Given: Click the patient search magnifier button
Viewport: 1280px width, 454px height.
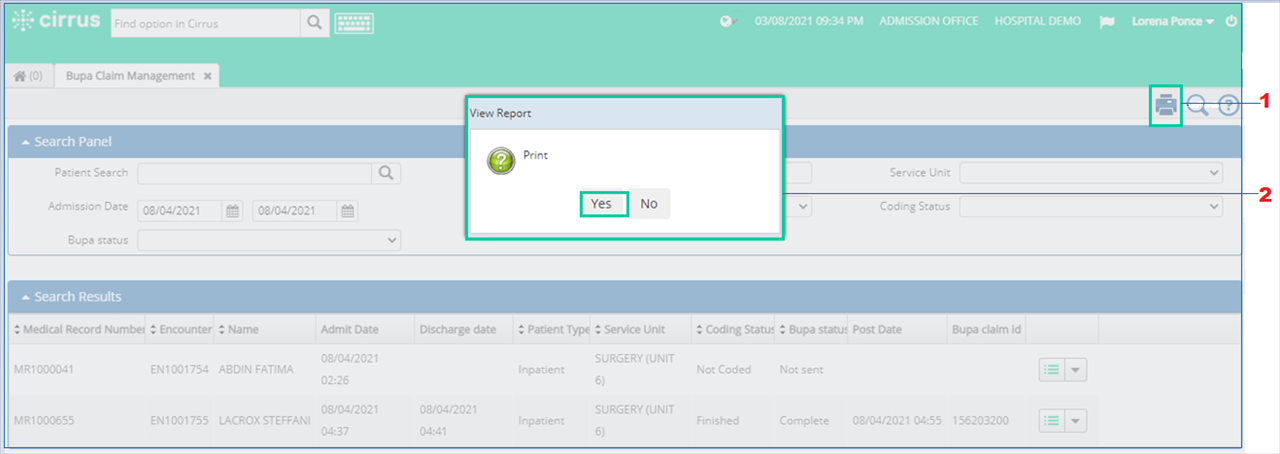Looking at the screenshot, I should [386, 173].
